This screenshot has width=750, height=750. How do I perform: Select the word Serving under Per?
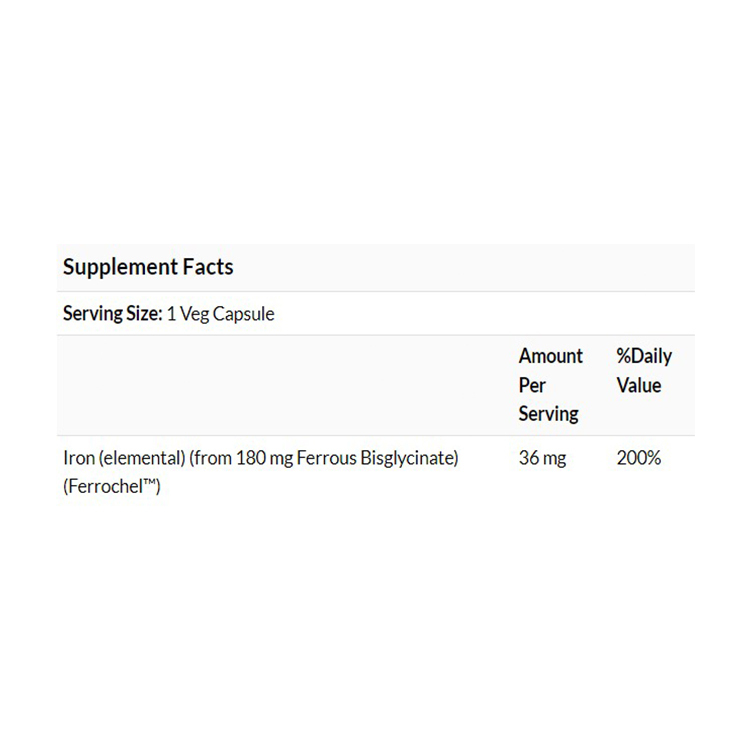pyautogui.click(x=548, y=413)
